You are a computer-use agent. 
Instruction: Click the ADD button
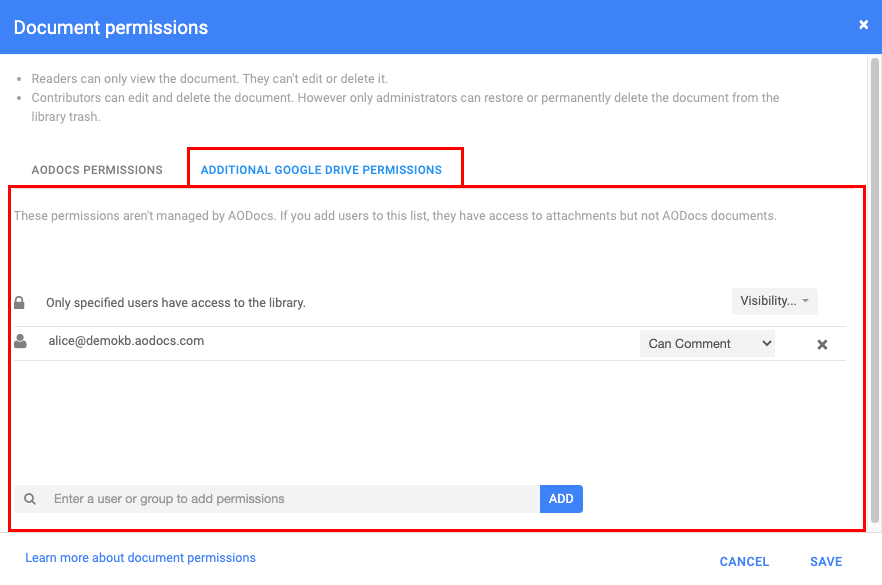click(x=561, y=499)
